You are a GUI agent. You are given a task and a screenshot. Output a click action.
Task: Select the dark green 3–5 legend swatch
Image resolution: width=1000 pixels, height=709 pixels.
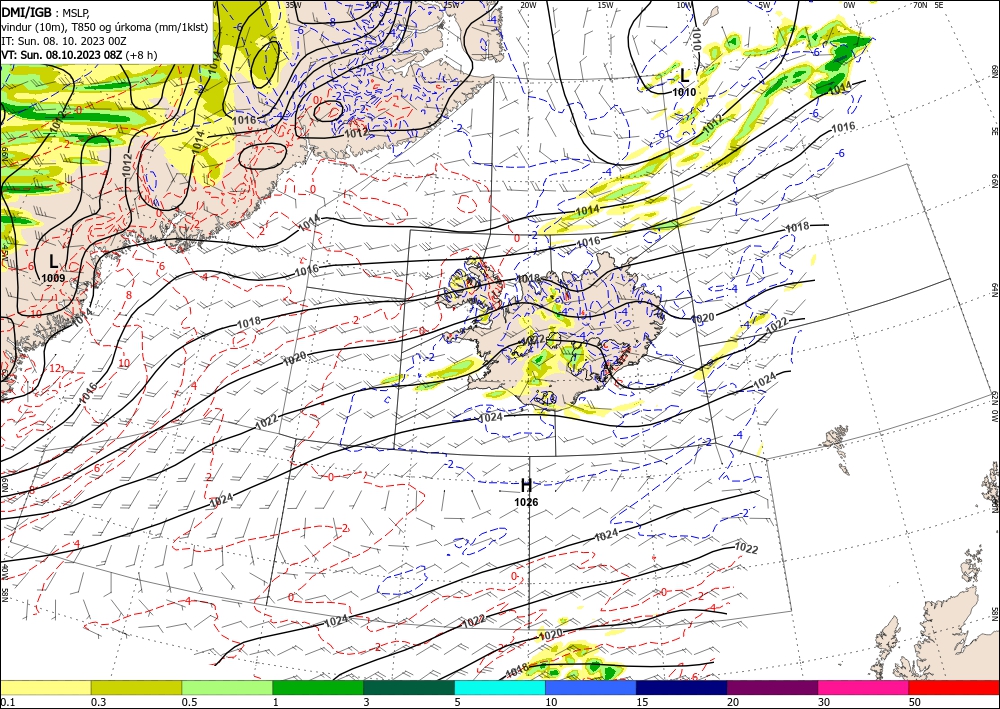point(409,687)
